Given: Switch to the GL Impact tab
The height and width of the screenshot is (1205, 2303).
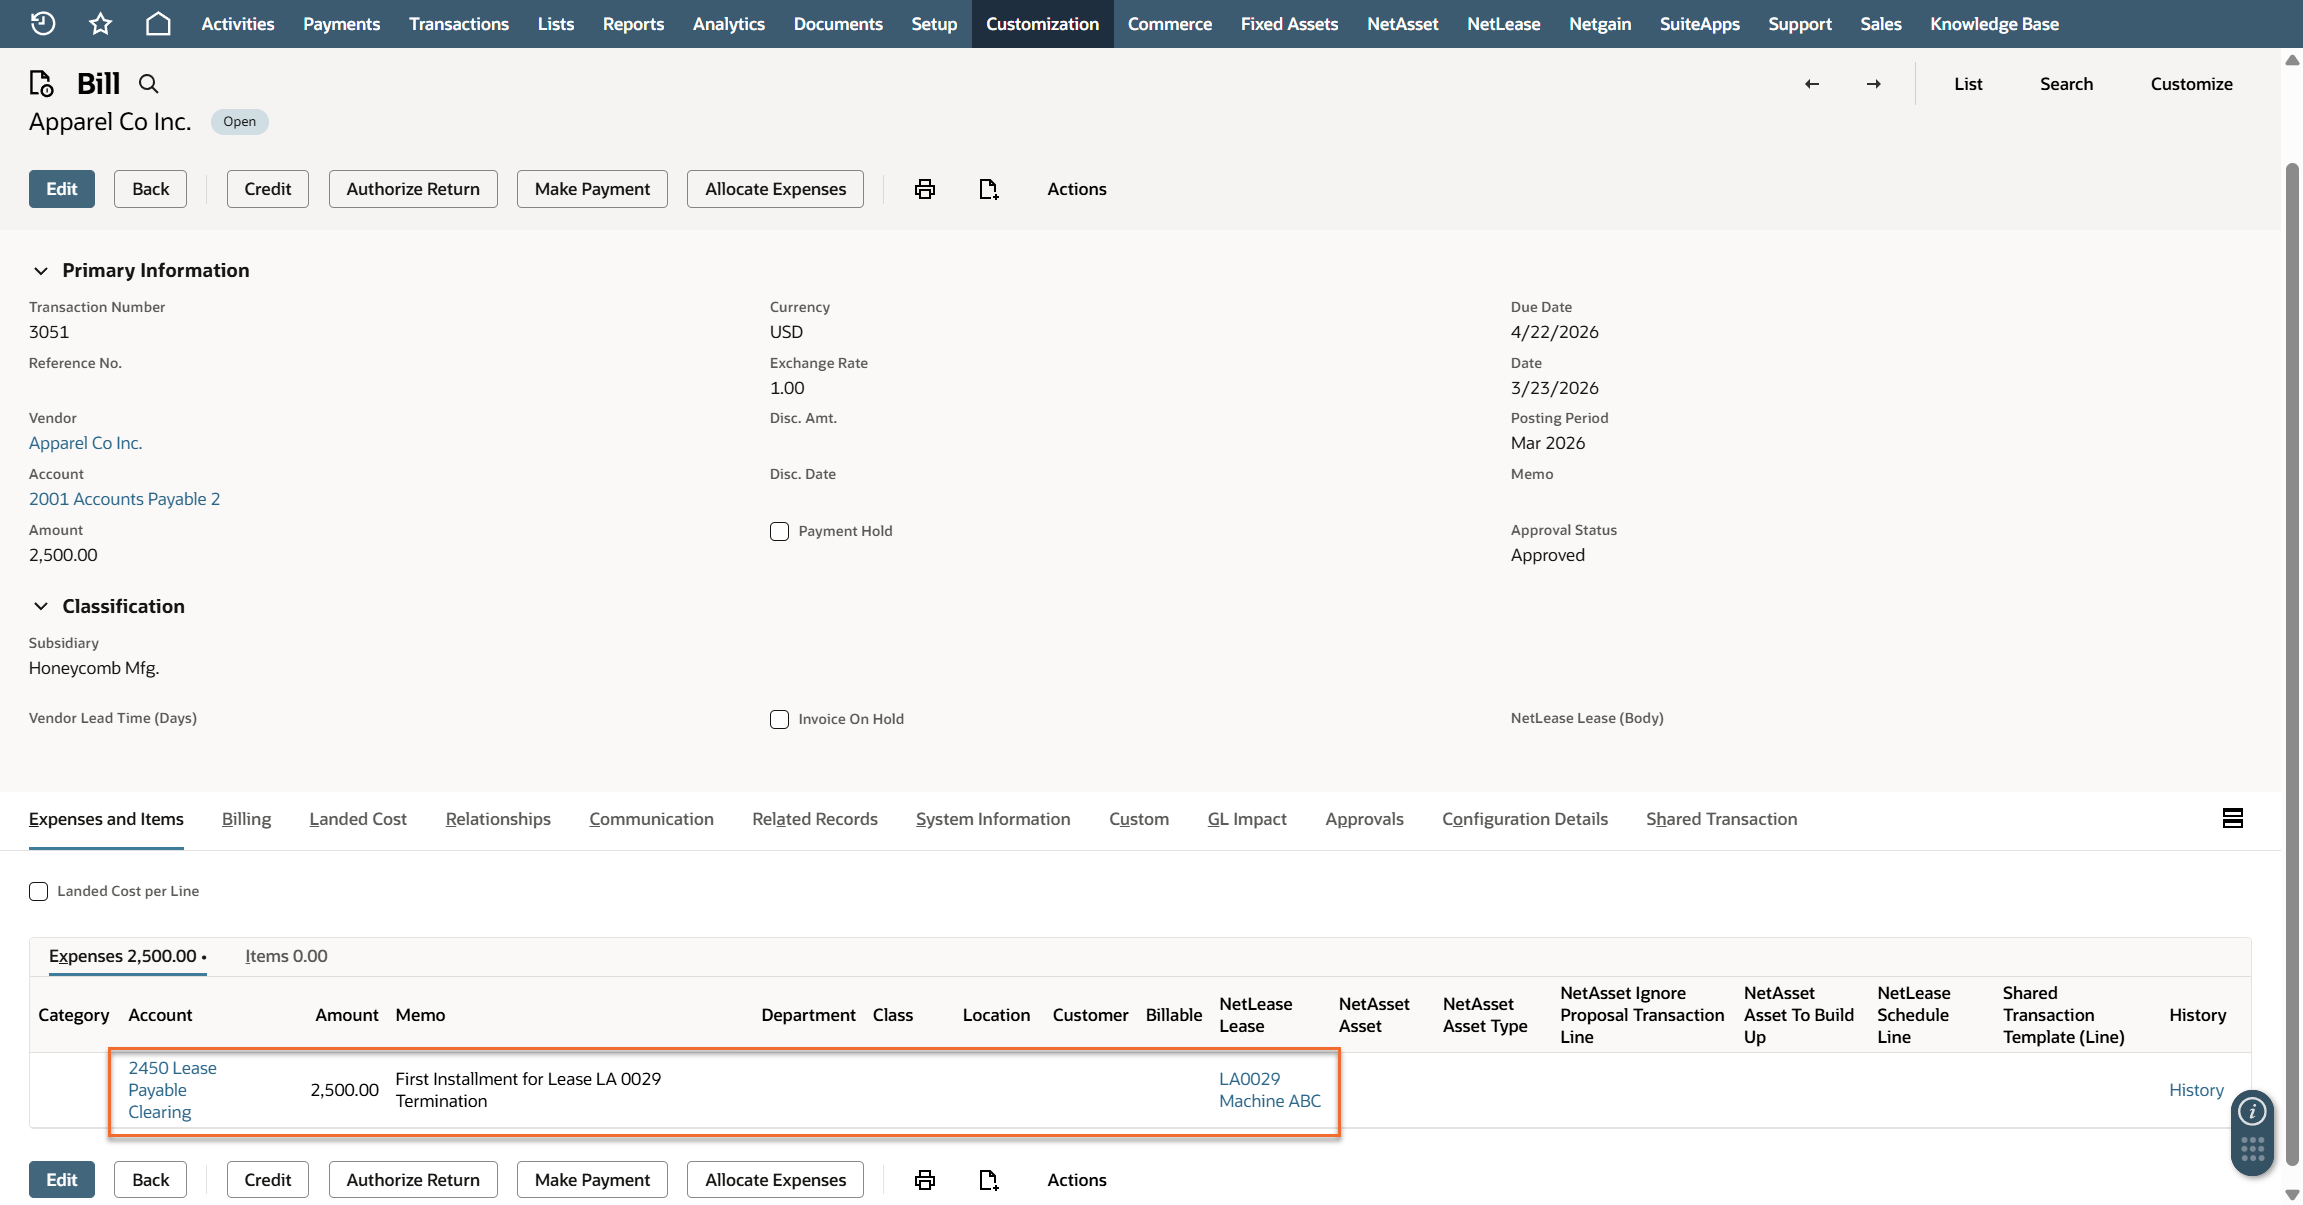Looking at the screenshot, I should pos(1246,819).
